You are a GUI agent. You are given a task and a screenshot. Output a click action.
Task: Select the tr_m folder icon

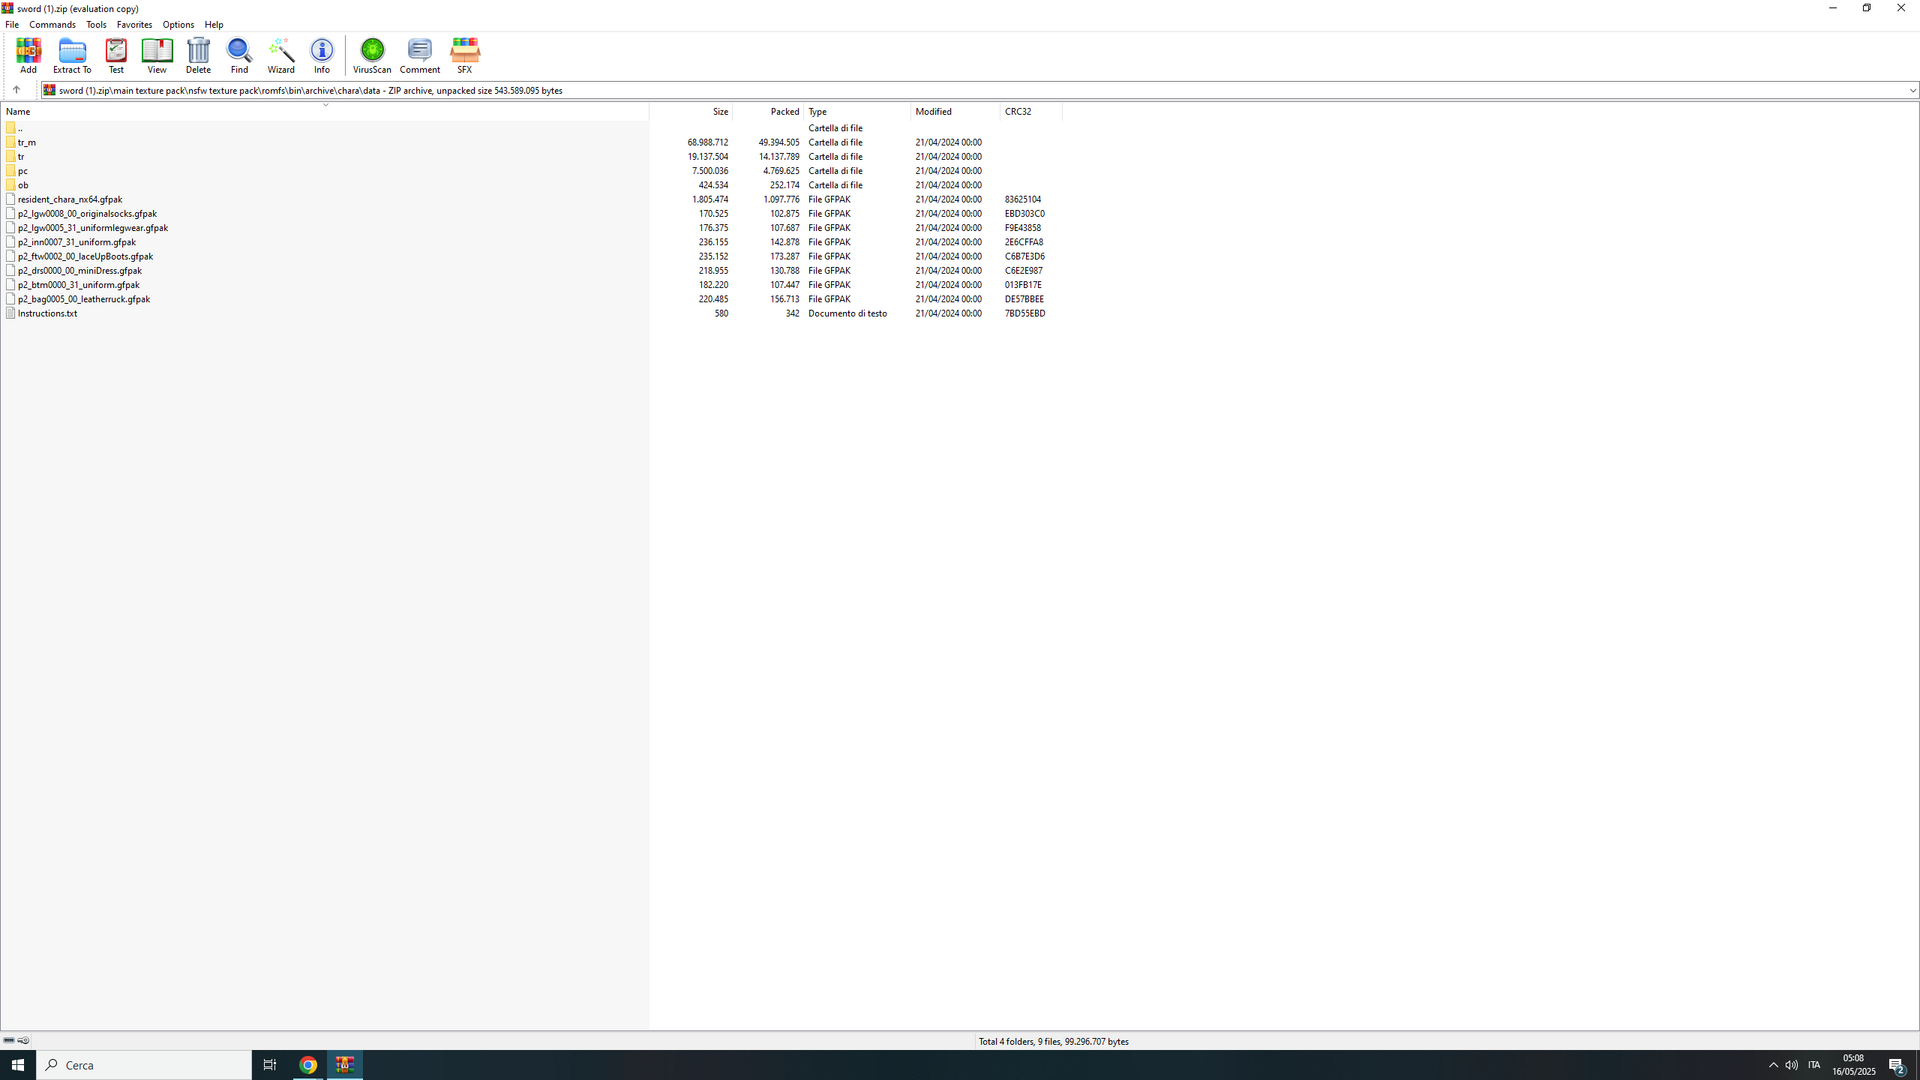[x=10, y=142]
